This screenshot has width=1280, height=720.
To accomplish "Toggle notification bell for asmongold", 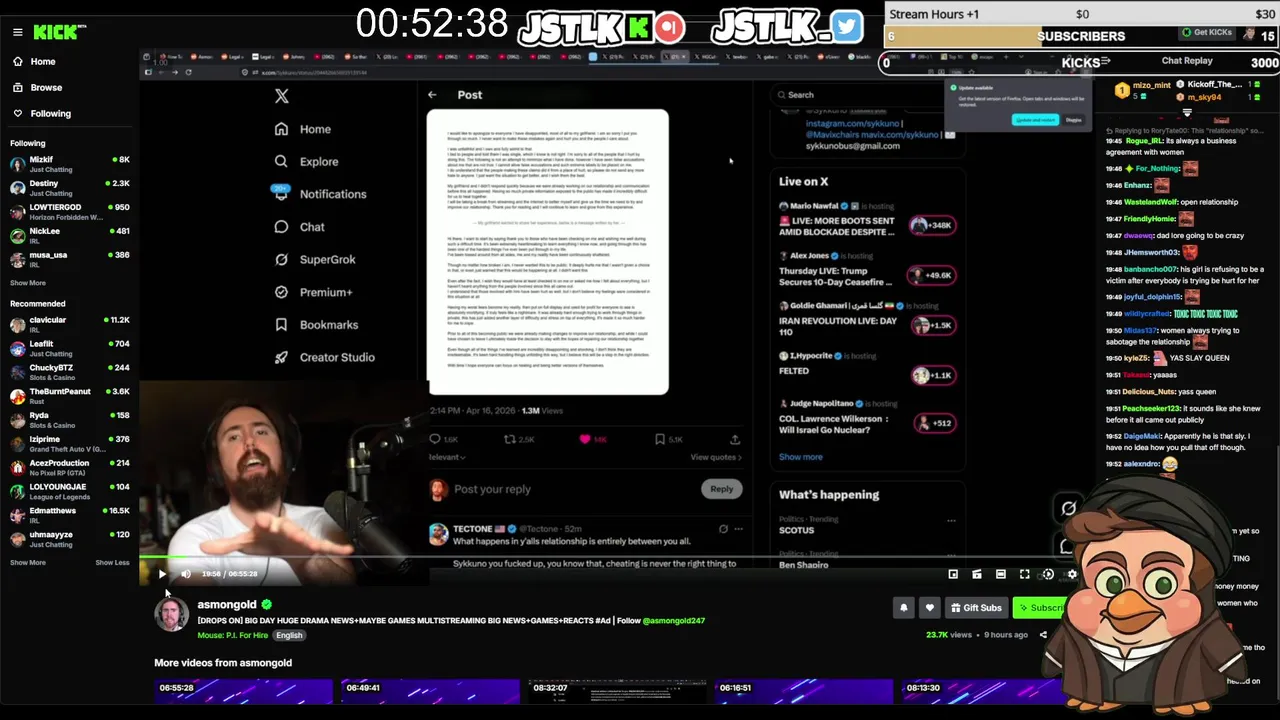I will [904, 607].
